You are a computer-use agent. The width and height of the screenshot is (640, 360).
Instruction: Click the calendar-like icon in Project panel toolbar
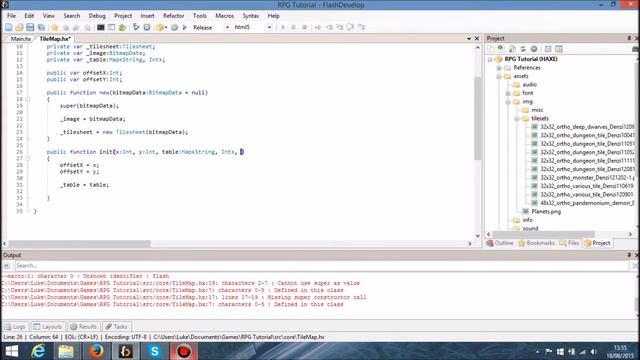click(559, 49)
